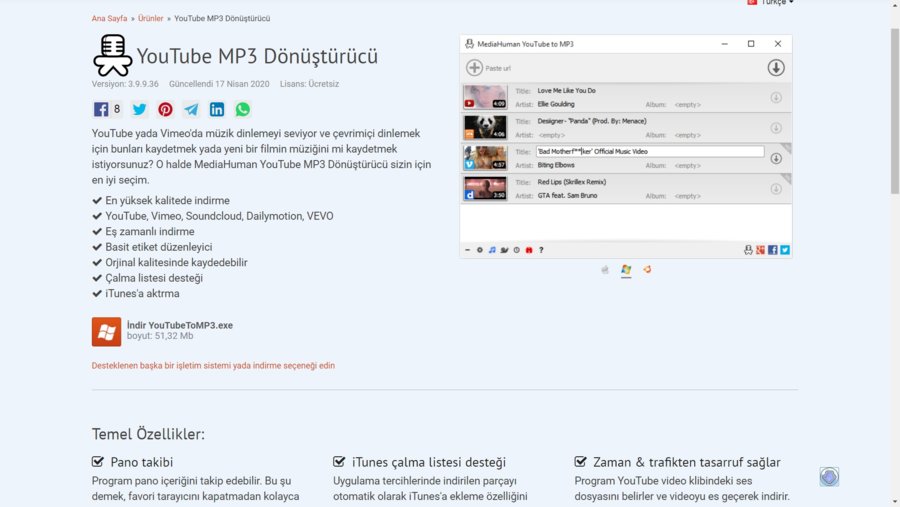Click the title Love Me Like You Do
The height and width of the screenshot is (507, 900).
pyautogui.click(x=566, y=91)
